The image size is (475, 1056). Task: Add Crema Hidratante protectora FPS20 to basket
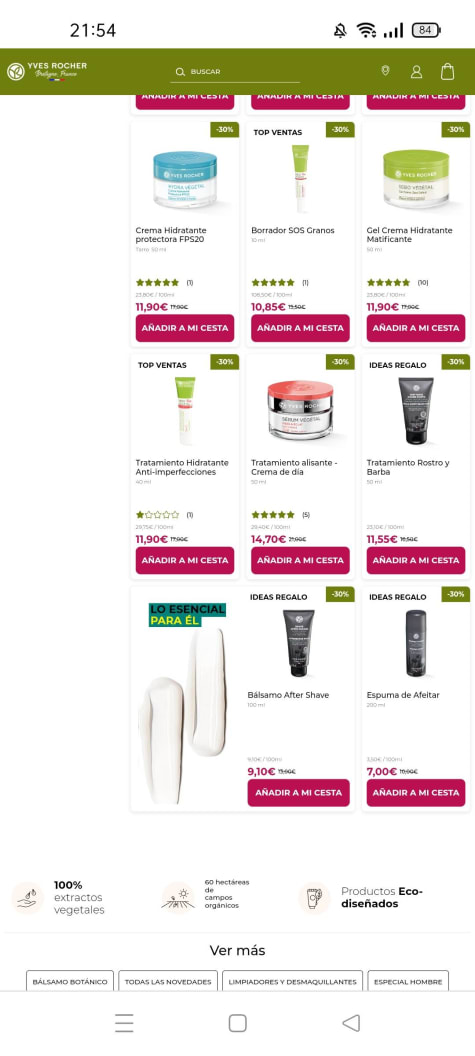(185, 328)
